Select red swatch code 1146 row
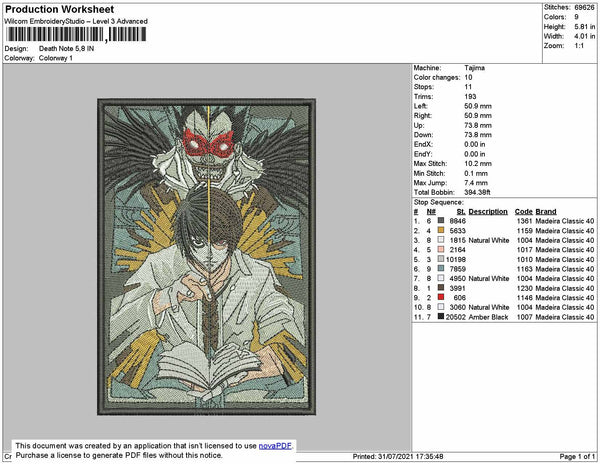The width and height of the screenshot is (600, 464). [441, 297]
